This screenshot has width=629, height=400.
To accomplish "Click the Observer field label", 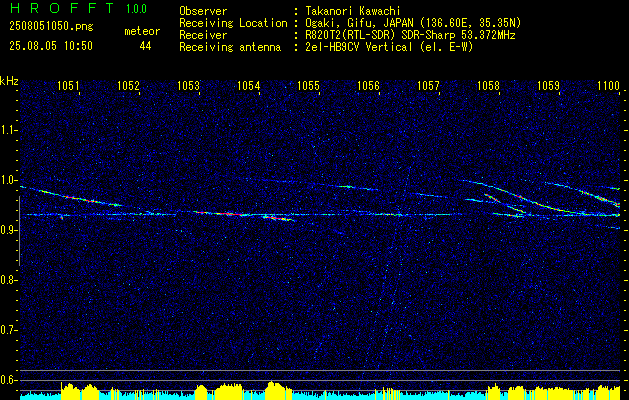I will pos(203,11).
